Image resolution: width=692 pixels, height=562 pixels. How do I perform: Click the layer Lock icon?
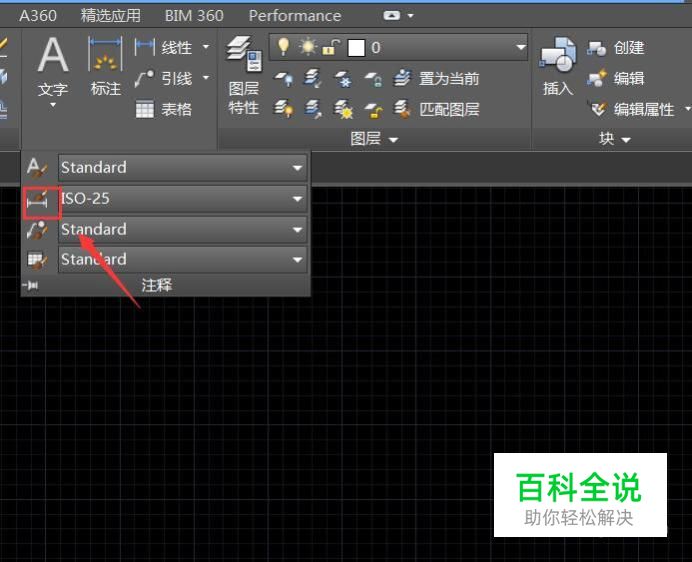[373, 79]
